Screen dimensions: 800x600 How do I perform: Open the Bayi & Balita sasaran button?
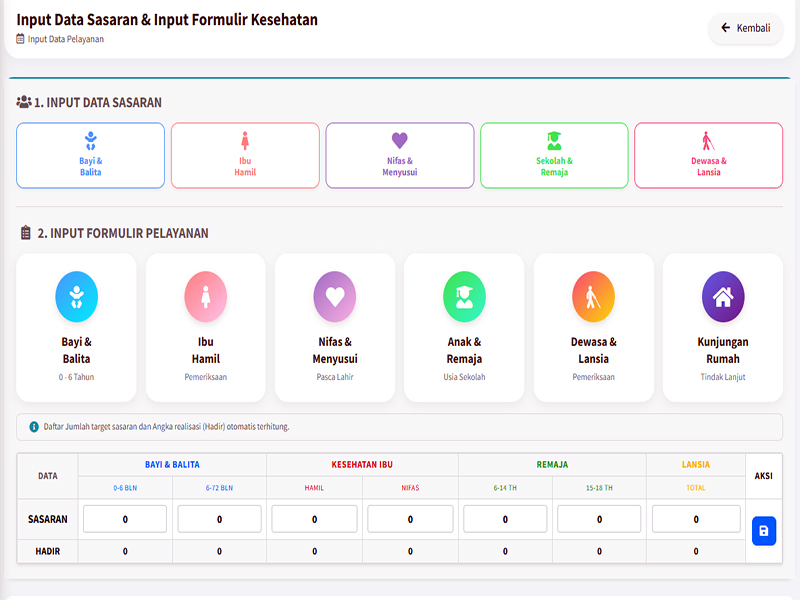point(90,155)
